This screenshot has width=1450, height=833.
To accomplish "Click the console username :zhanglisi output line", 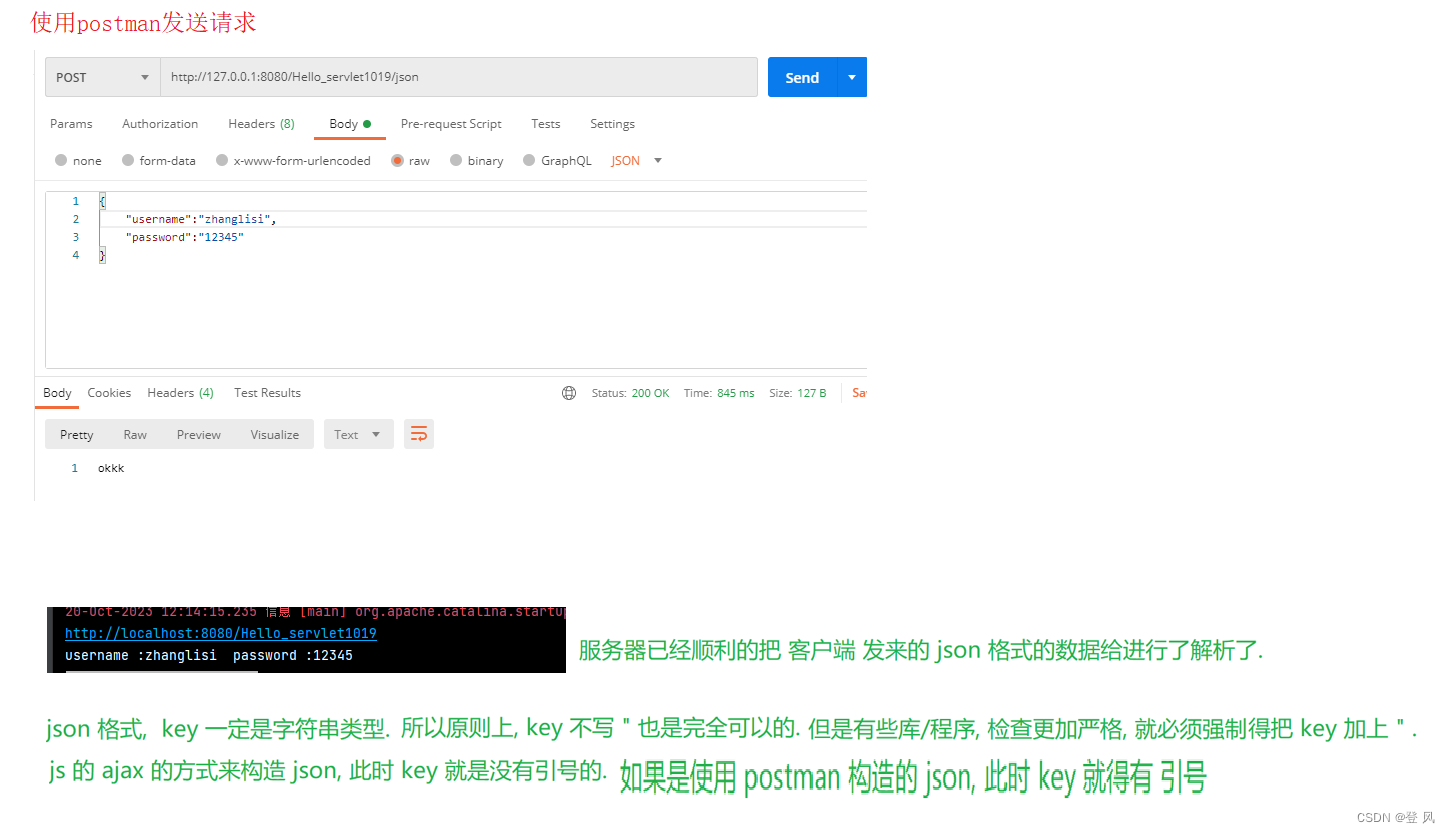I will [209, 656].
